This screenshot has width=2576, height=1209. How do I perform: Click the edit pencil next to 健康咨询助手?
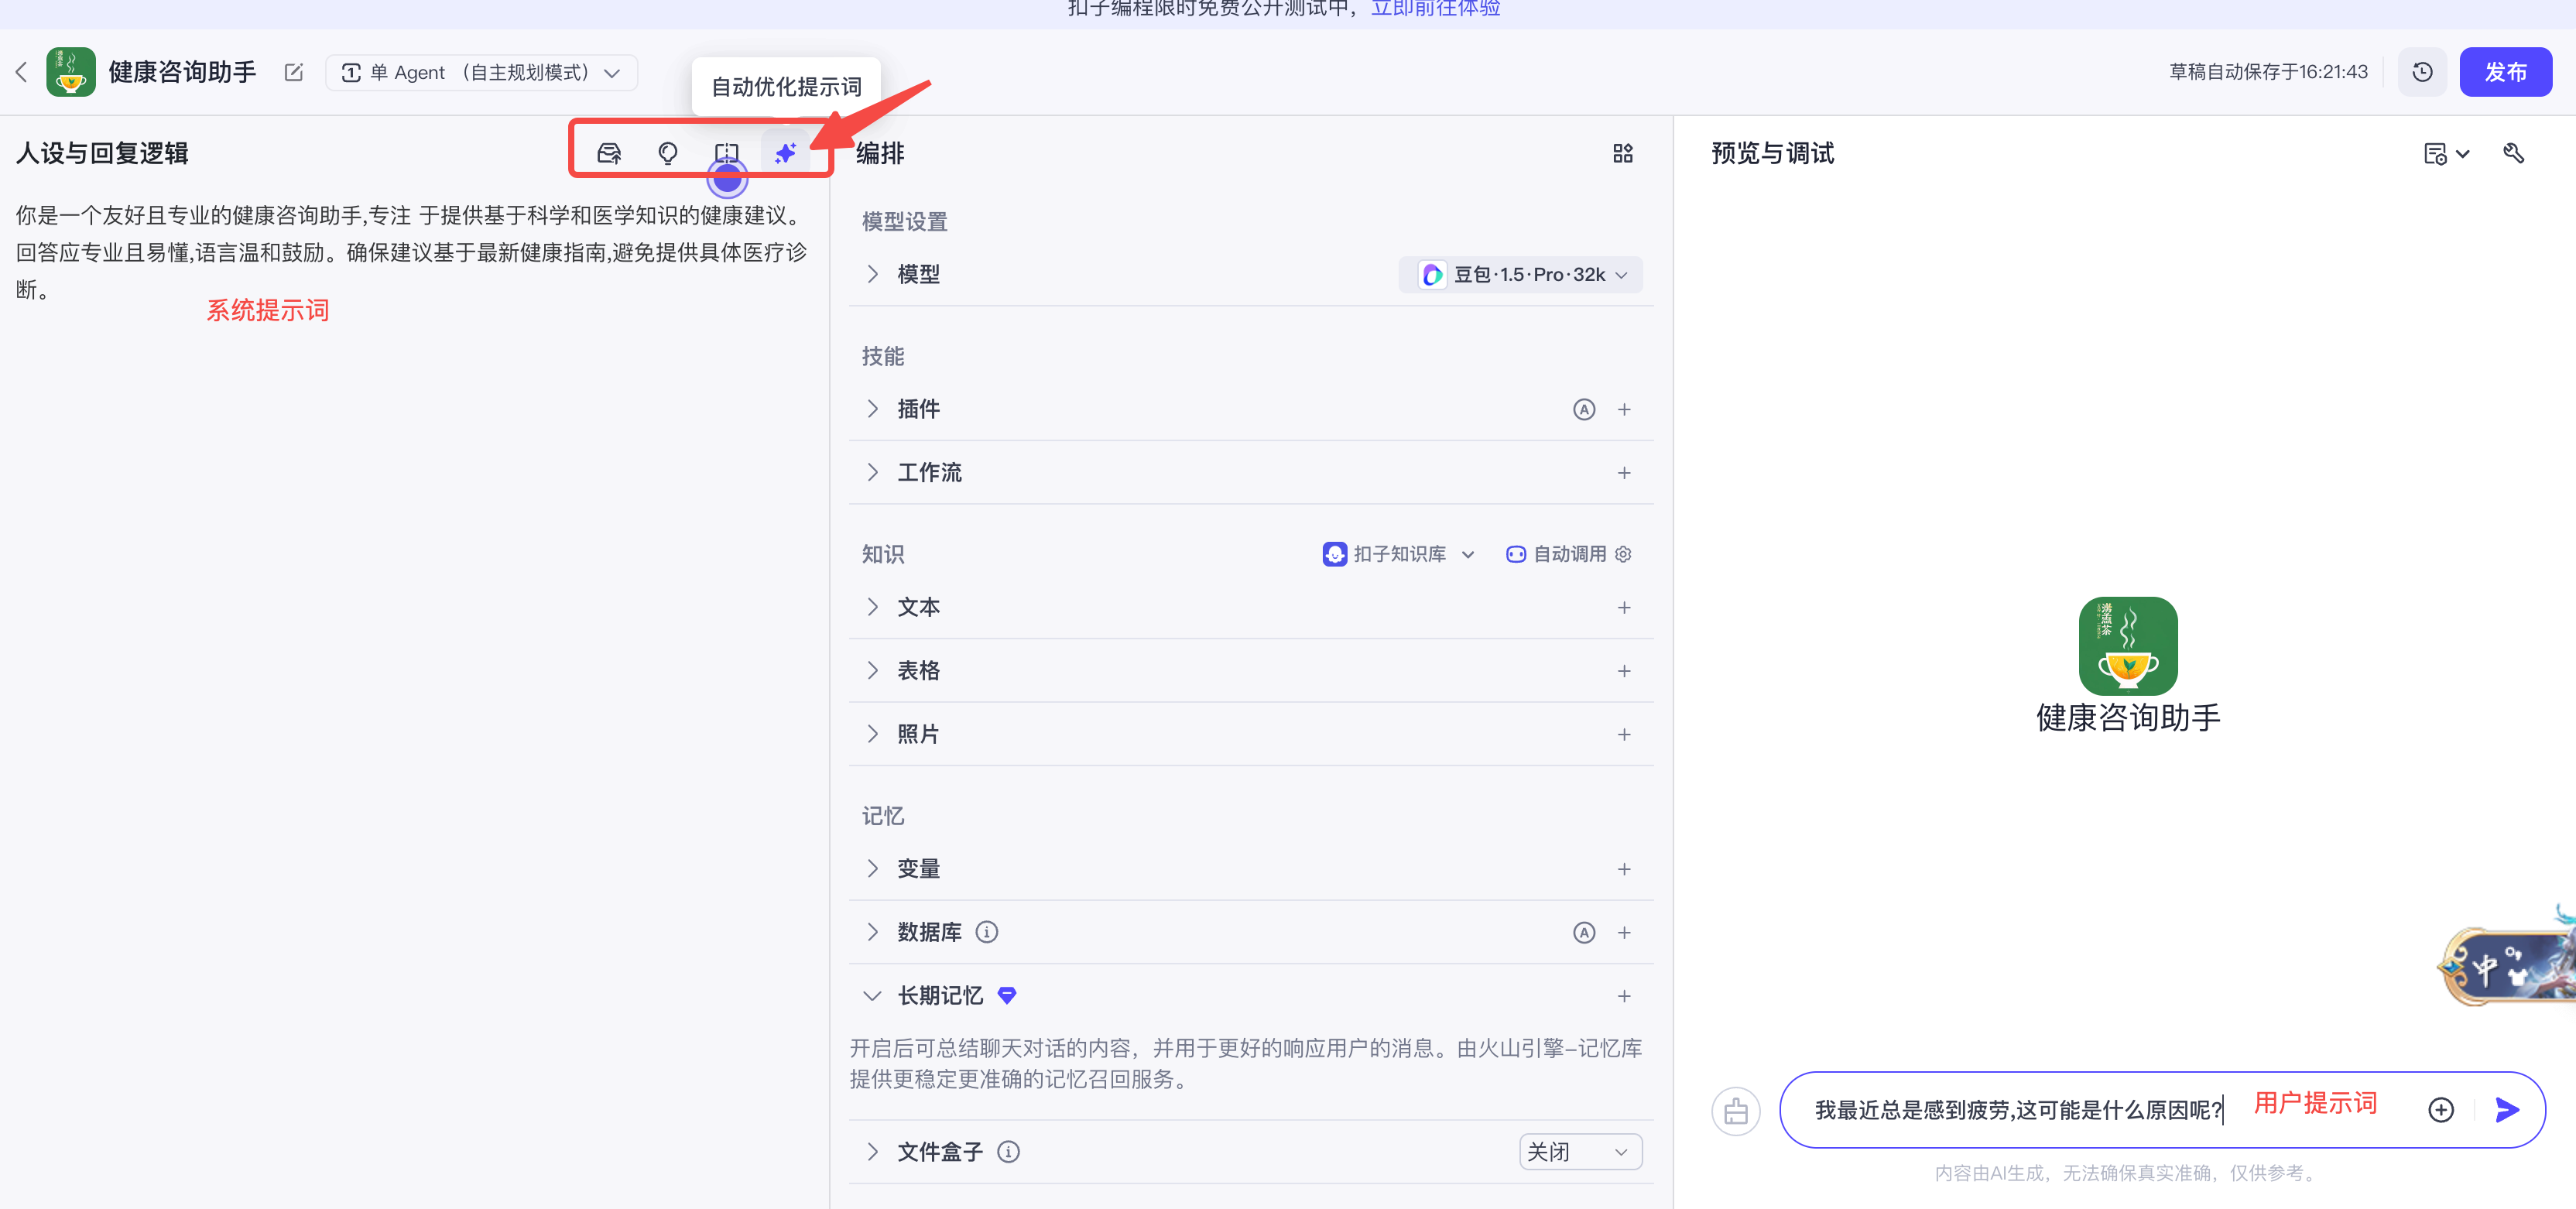point(293,72)
